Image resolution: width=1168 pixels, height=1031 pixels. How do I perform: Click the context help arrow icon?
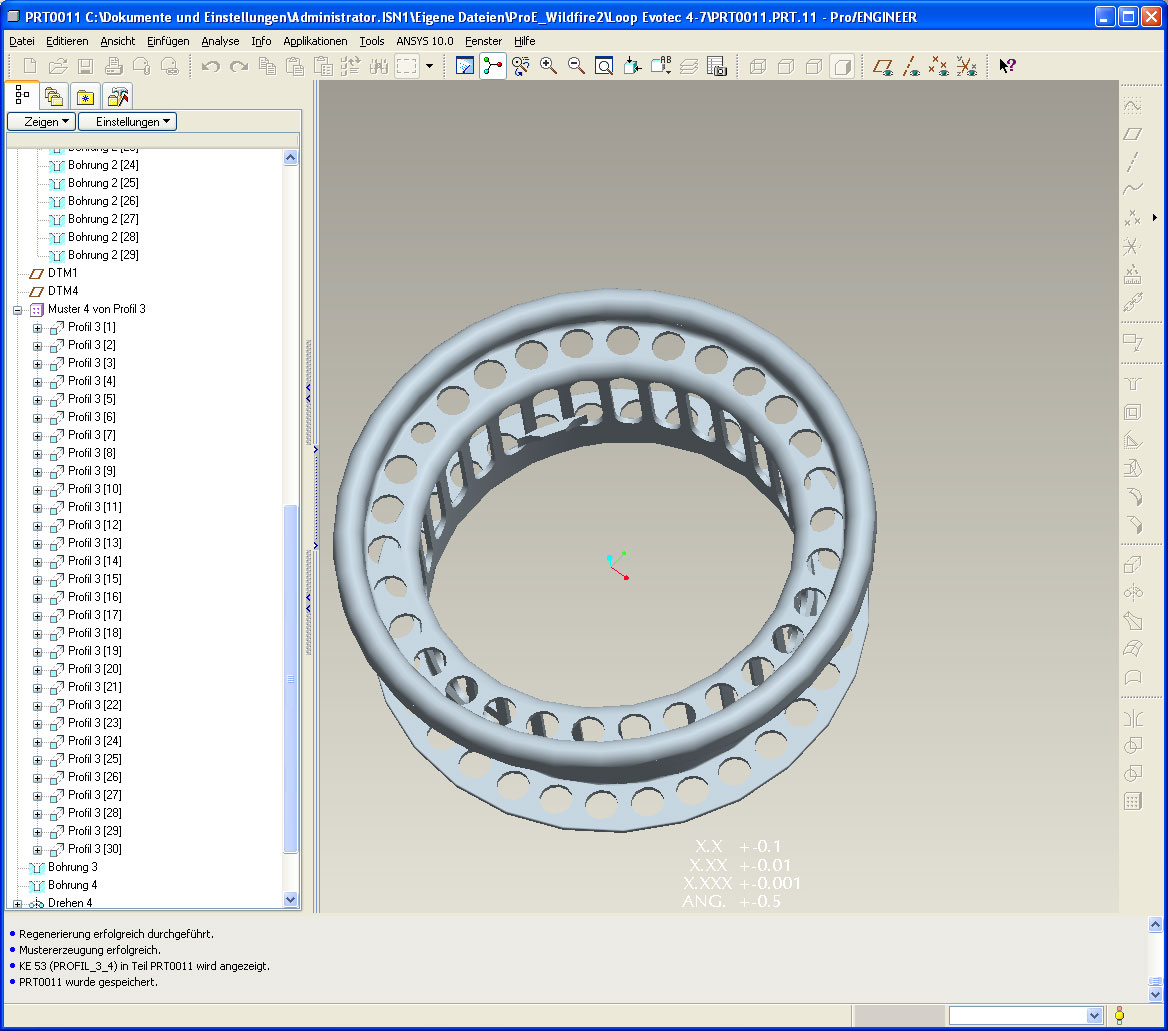pos(1007,66)
